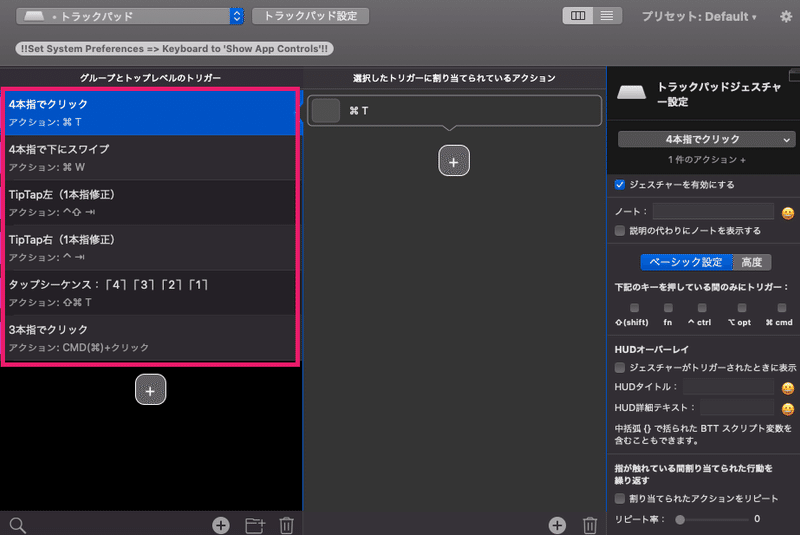800x535 pixels.
Task: Click the HUDタイトル input field
Action: point(729,387)
